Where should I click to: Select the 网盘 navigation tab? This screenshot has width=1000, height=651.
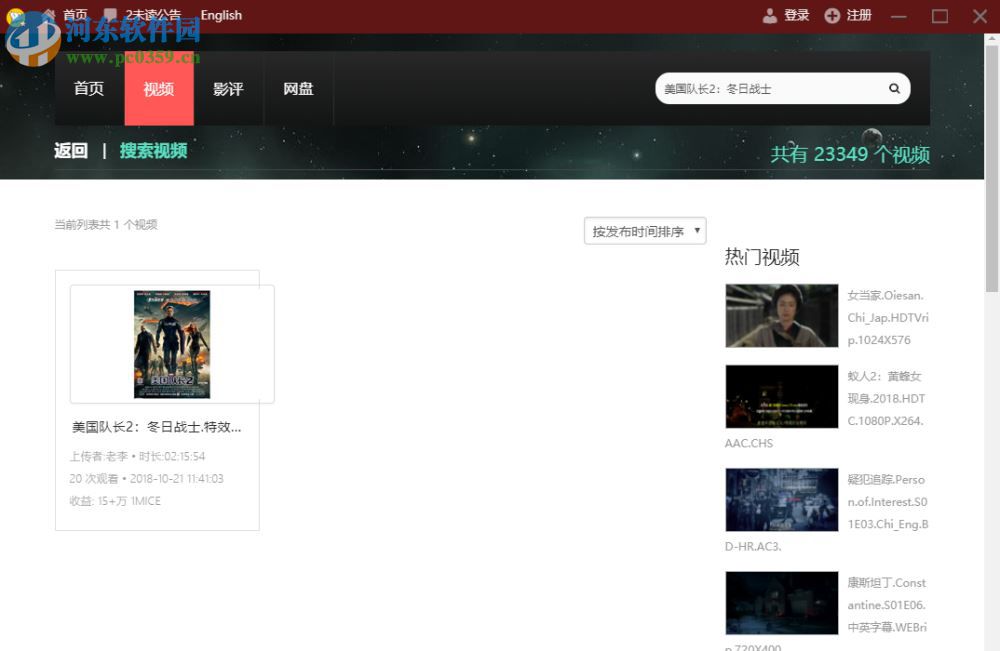click(x=298, y=89)
